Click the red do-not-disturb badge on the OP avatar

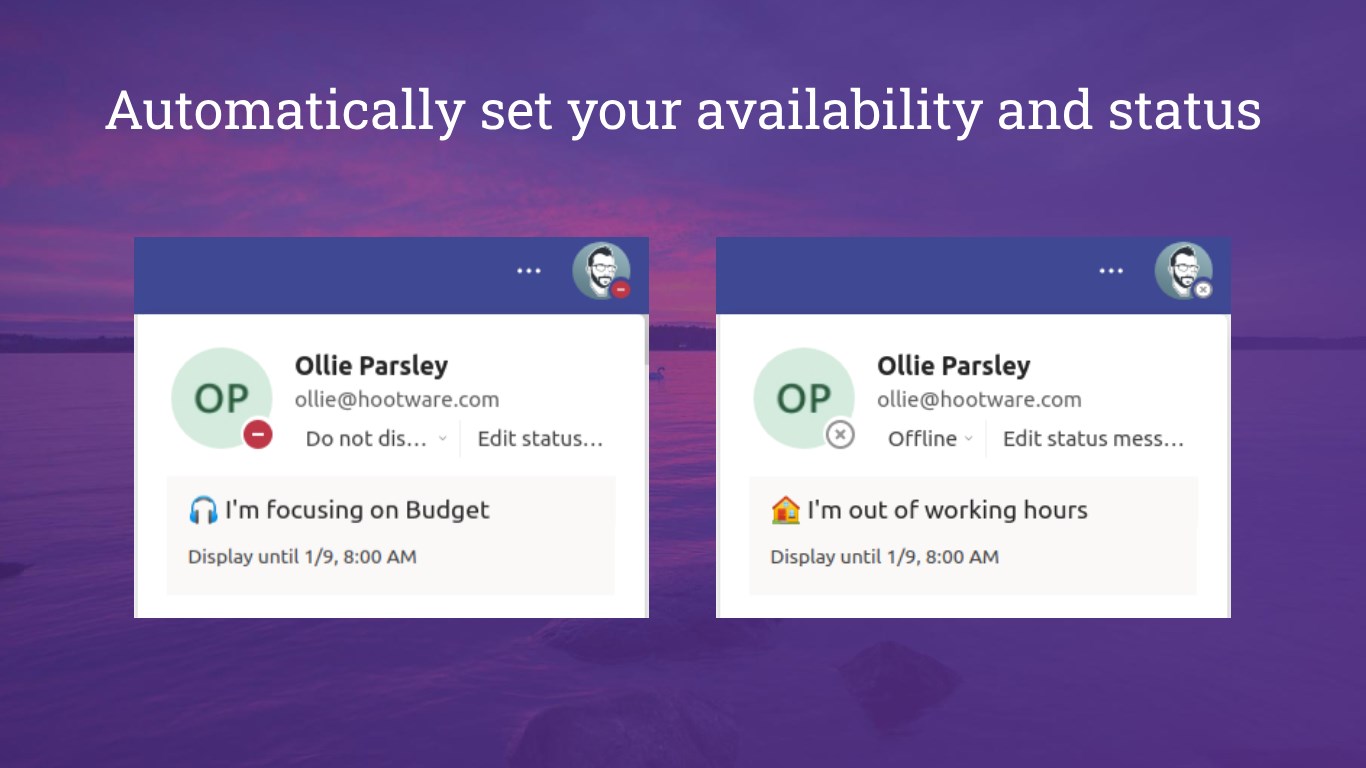tap(258, 434)
